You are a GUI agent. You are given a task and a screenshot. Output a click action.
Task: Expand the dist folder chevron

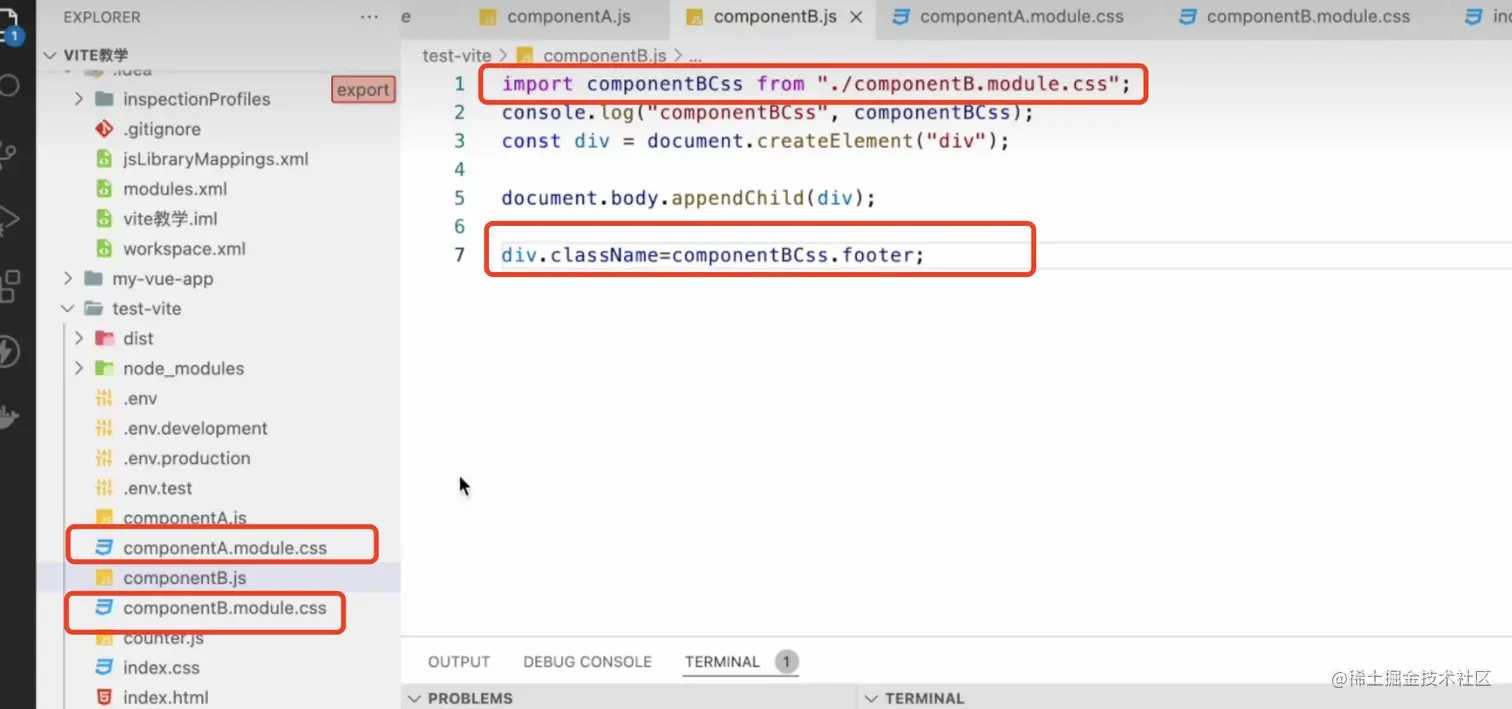[79, 338]
